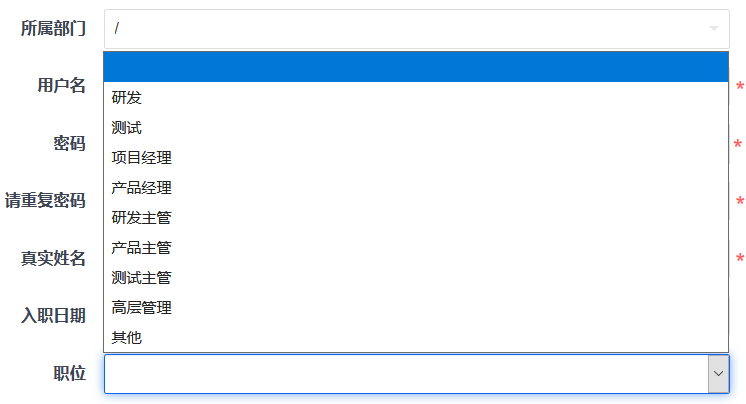Screen dimensions: 746x404
Task: Pick the 项目经理 option
Action: click(x=142, y=158)
